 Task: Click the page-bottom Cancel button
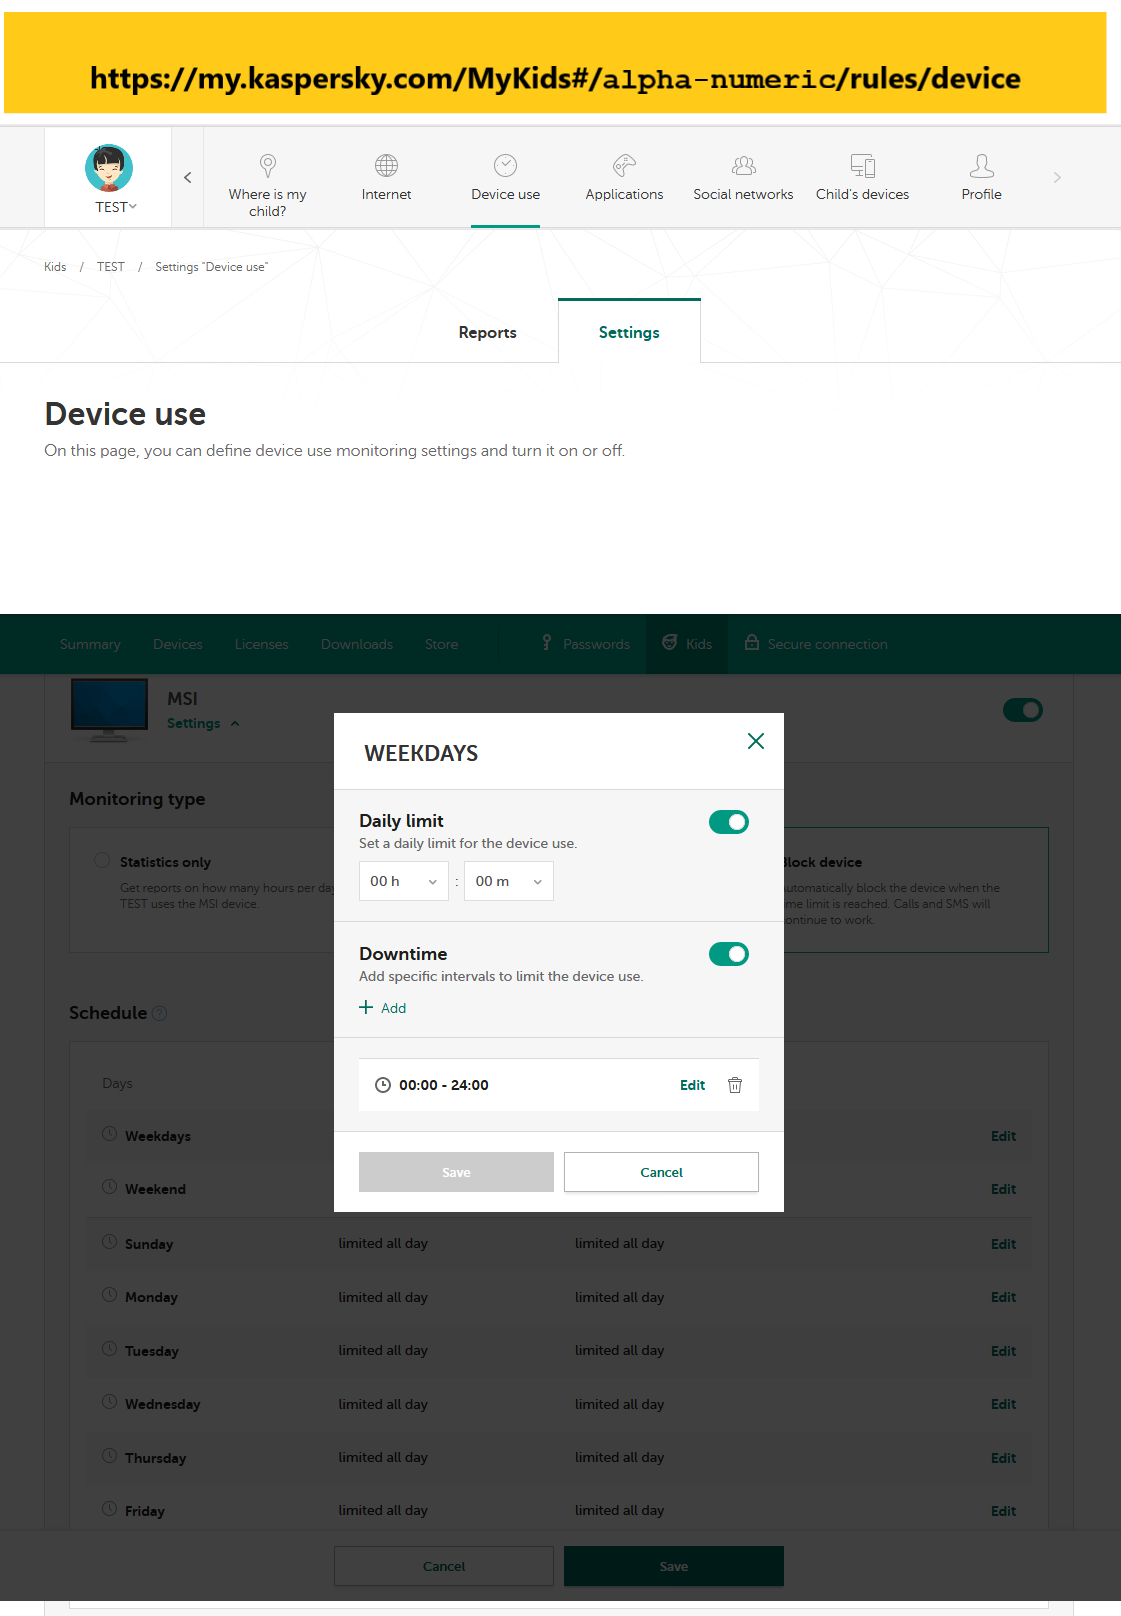(x=444, y=1566)
